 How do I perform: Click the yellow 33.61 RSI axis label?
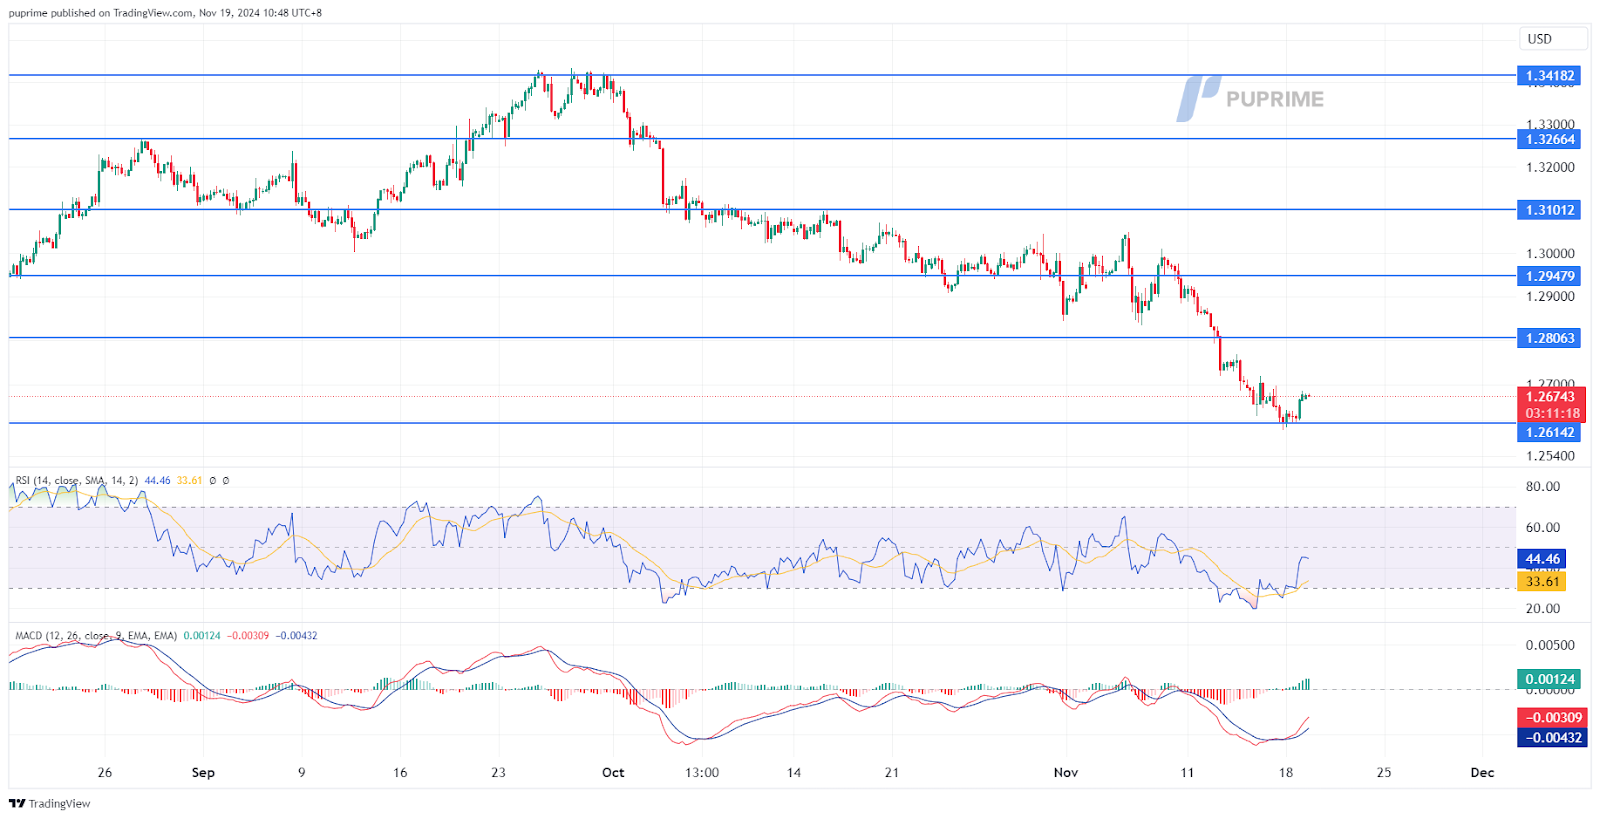click(x=1541, y=581)
